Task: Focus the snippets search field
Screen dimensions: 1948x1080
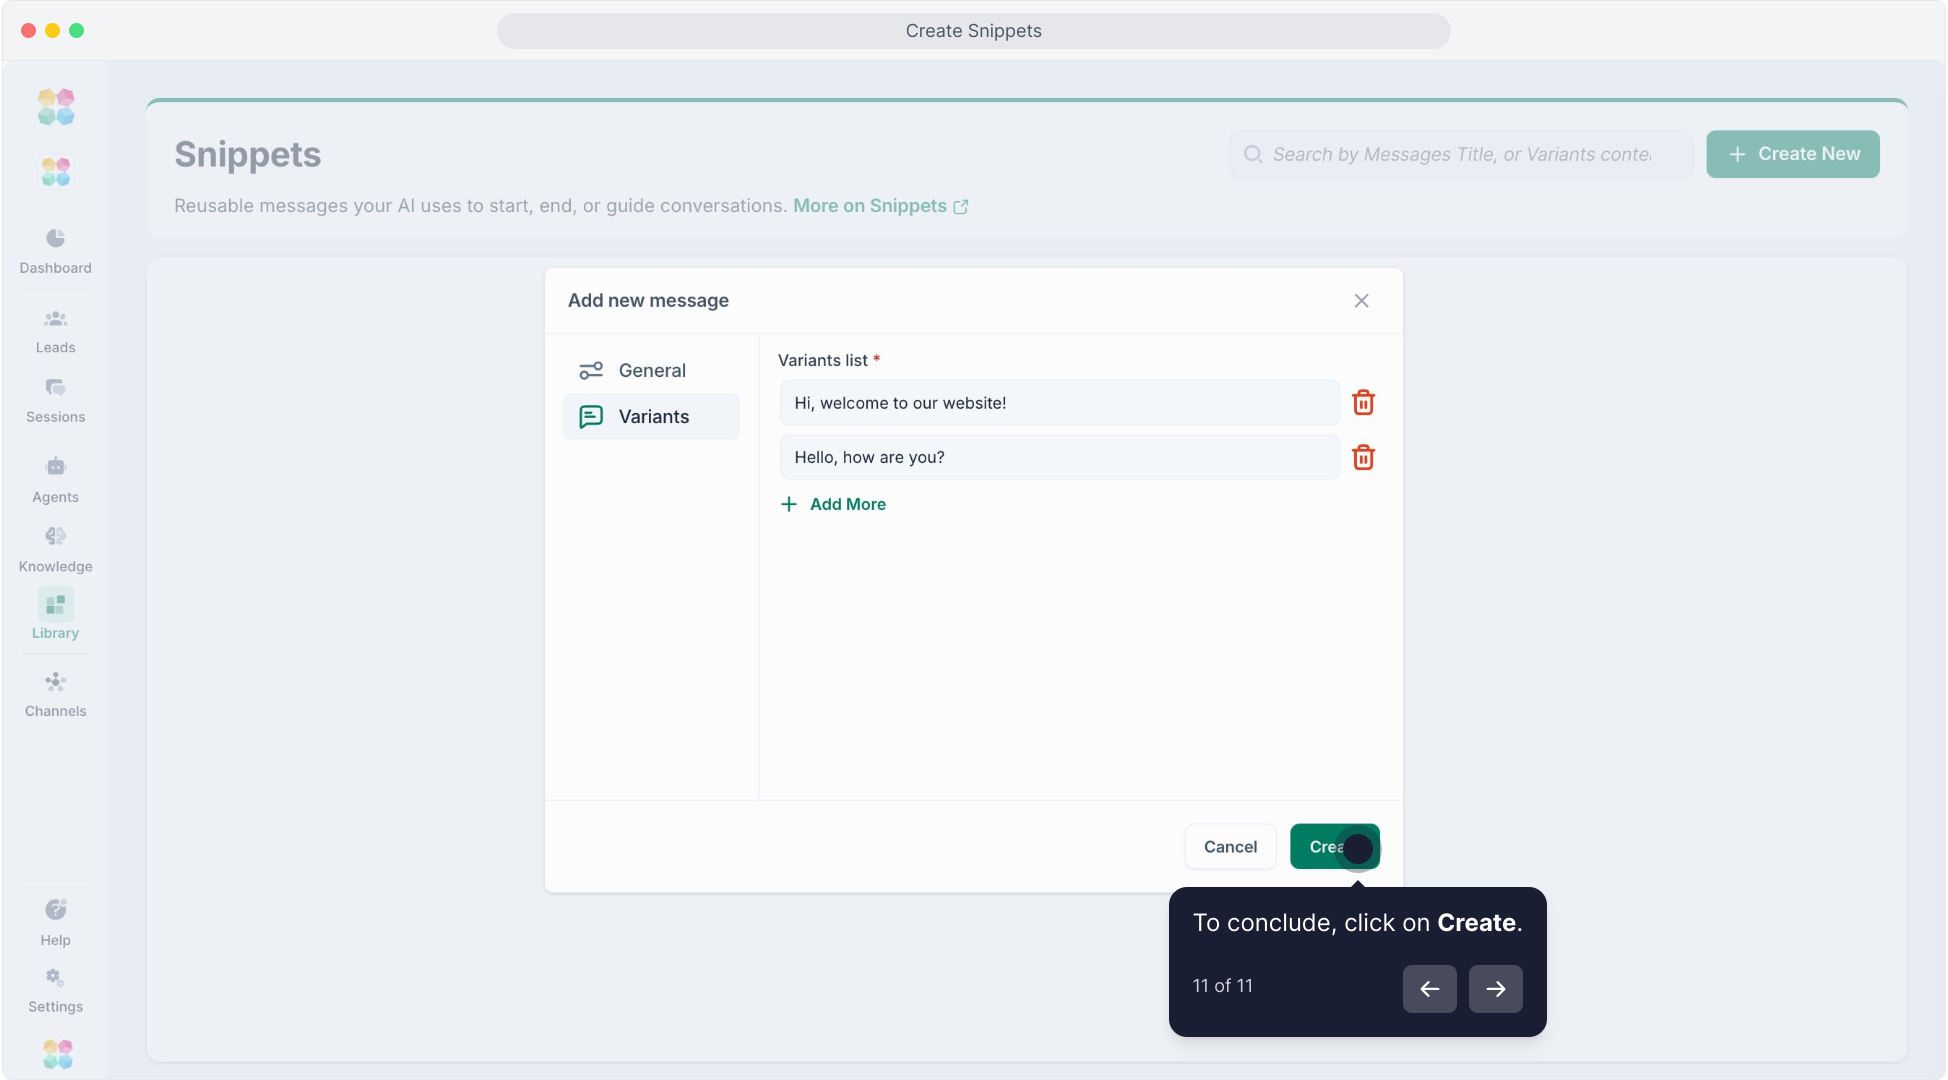Action: click(x=1460, y=155)
